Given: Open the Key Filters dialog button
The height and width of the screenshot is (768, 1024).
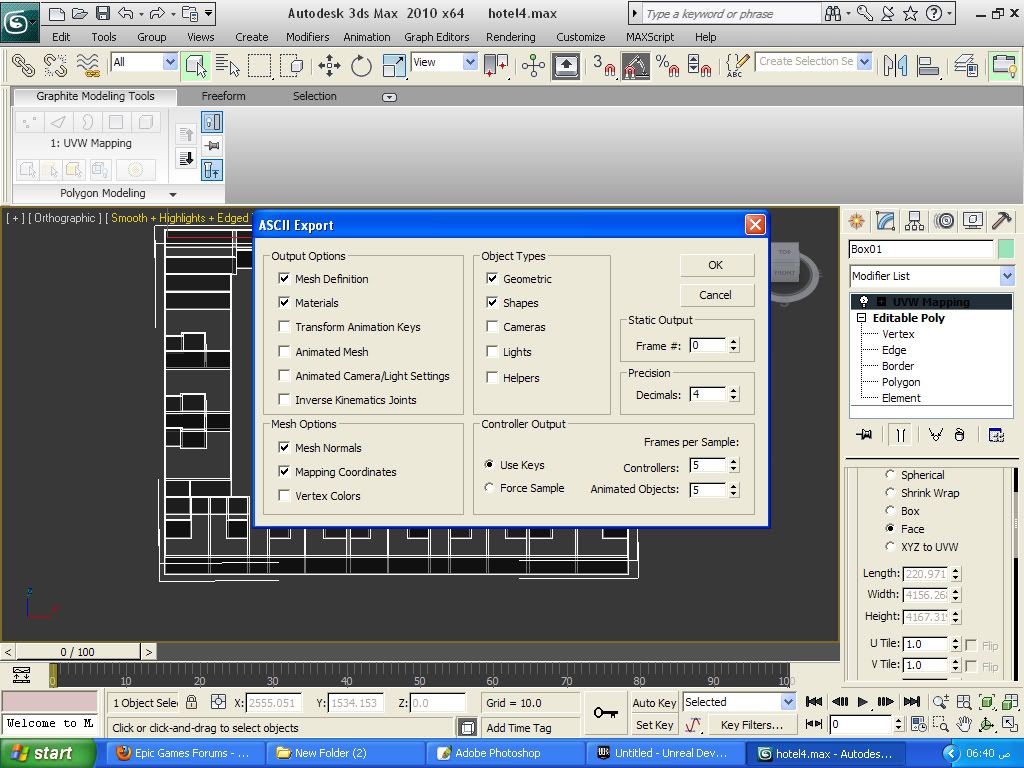Looking at the screenshot, I should (x=751, y=725).
